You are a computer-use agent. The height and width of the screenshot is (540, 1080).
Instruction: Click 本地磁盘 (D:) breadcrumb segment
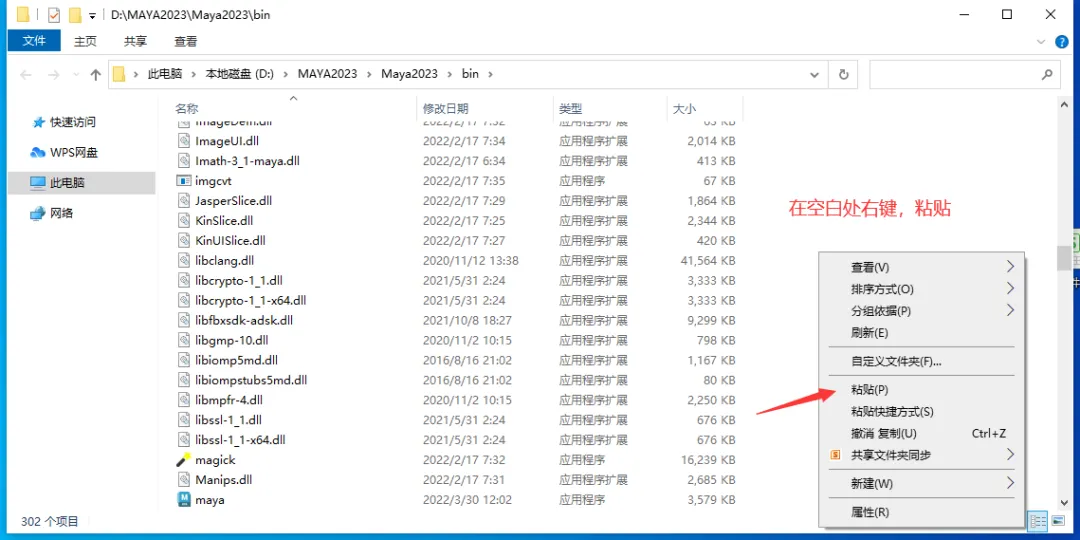click(240, 74)
